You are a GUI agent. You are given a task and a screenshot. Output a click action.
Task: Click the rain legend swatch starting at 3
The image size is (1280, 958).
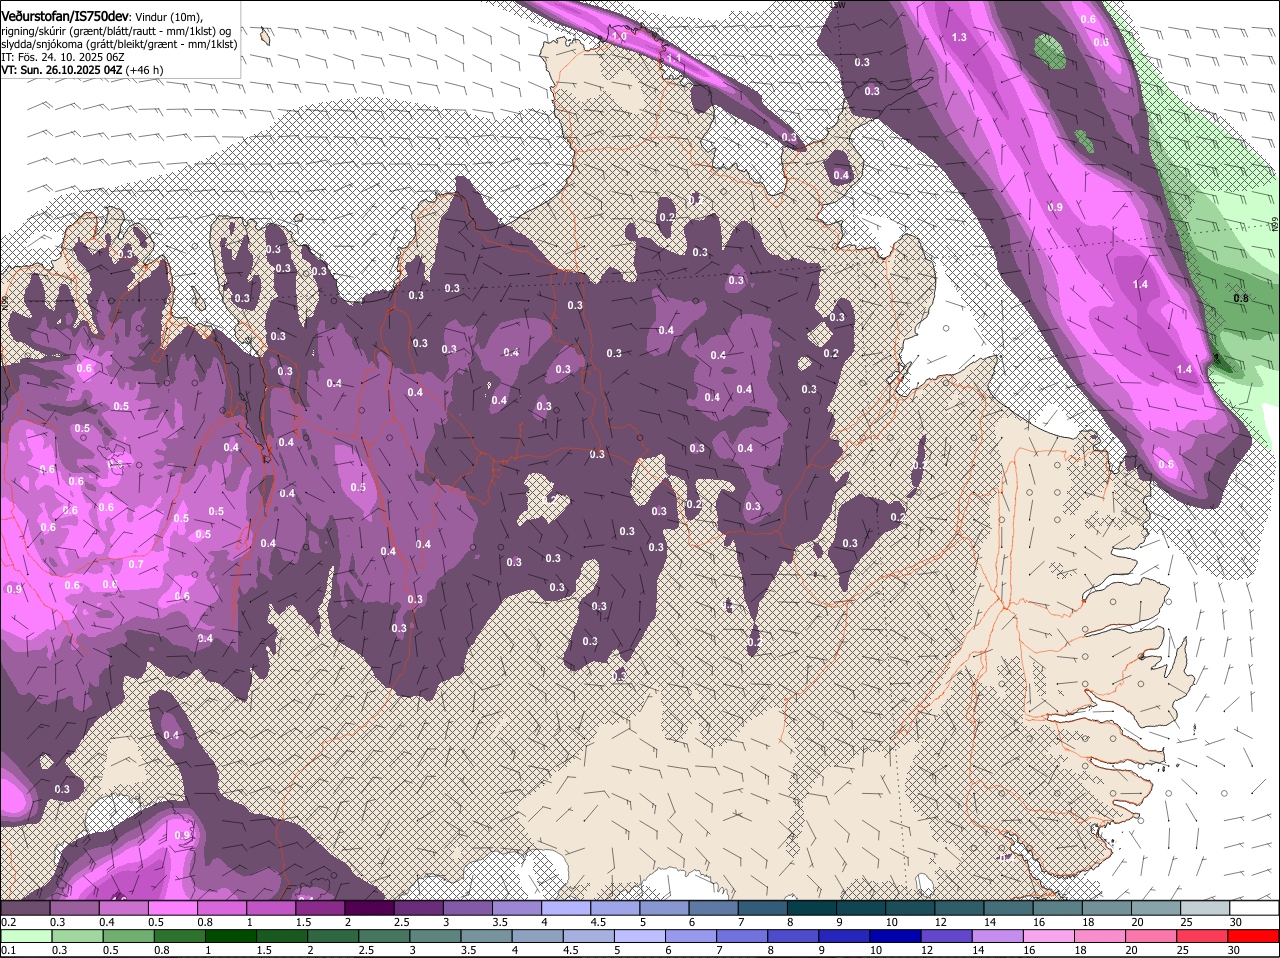pos(435,935)
